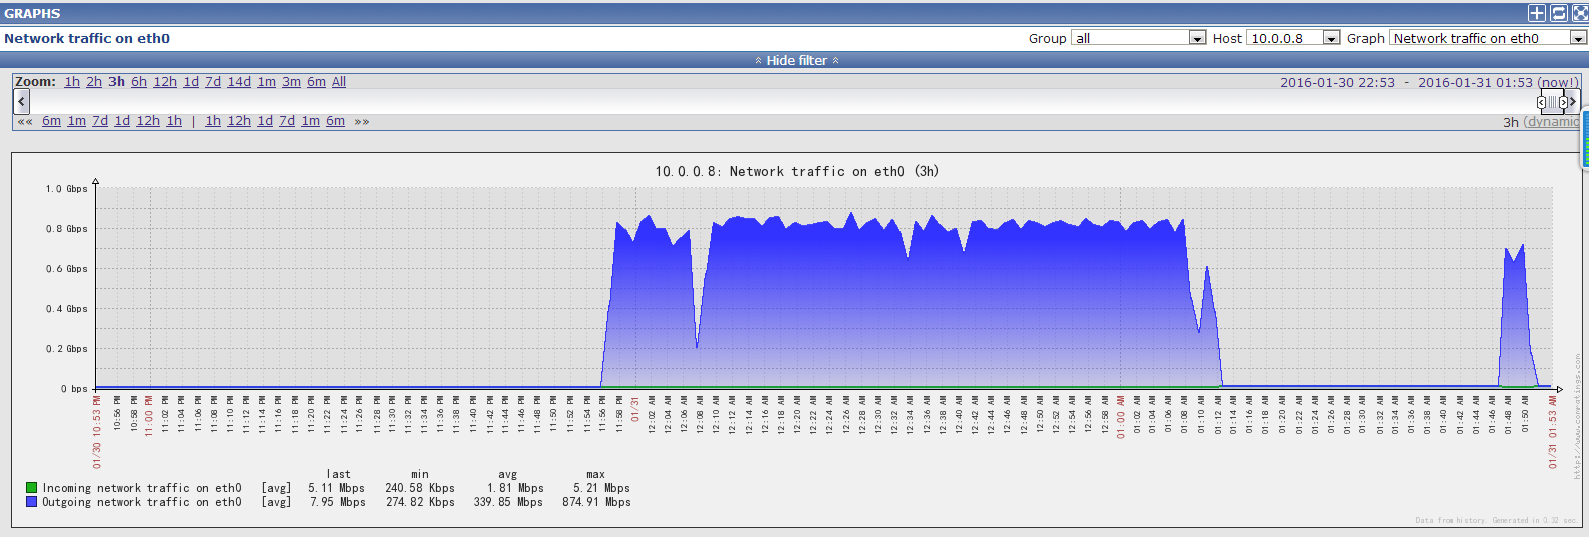Screen dimensions: 1589x537
Task: Collapse the filter using Hide filter
Action: [796, 60]
